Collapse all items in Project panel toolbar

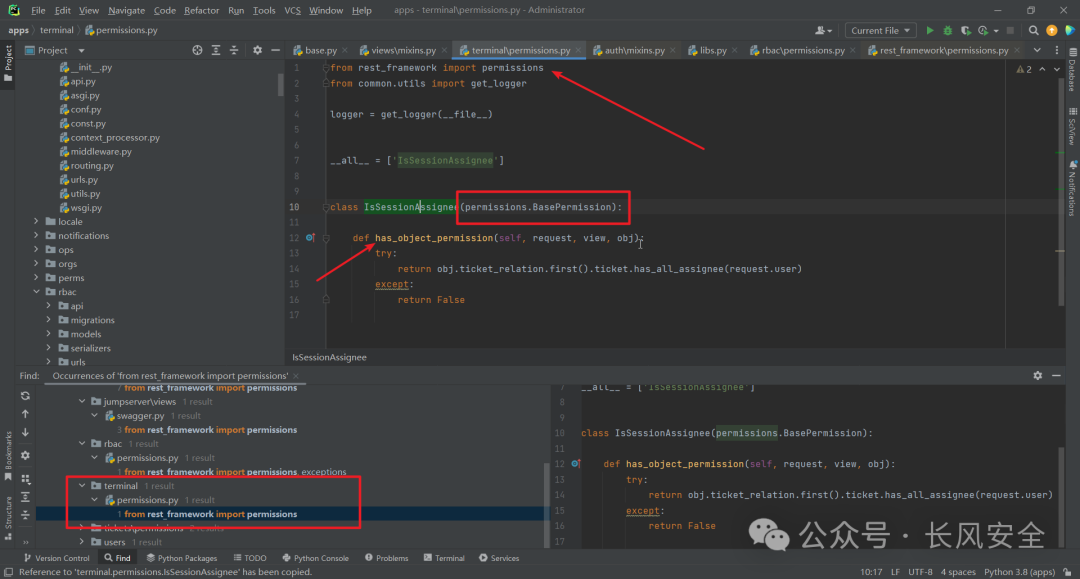[235, 50]
